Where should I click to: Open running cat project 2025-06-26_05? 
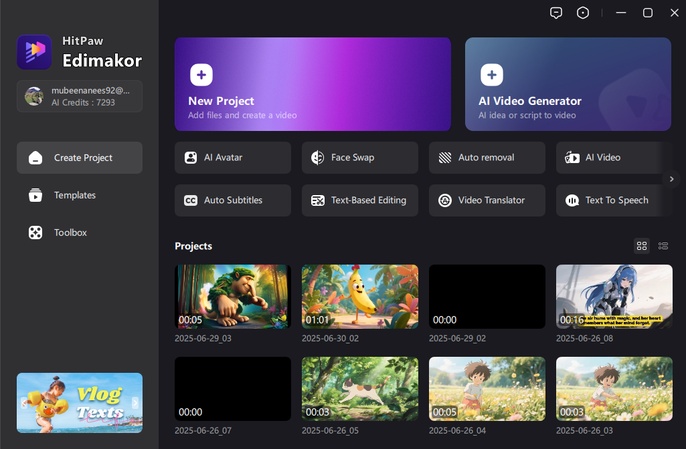pos(360,389)
